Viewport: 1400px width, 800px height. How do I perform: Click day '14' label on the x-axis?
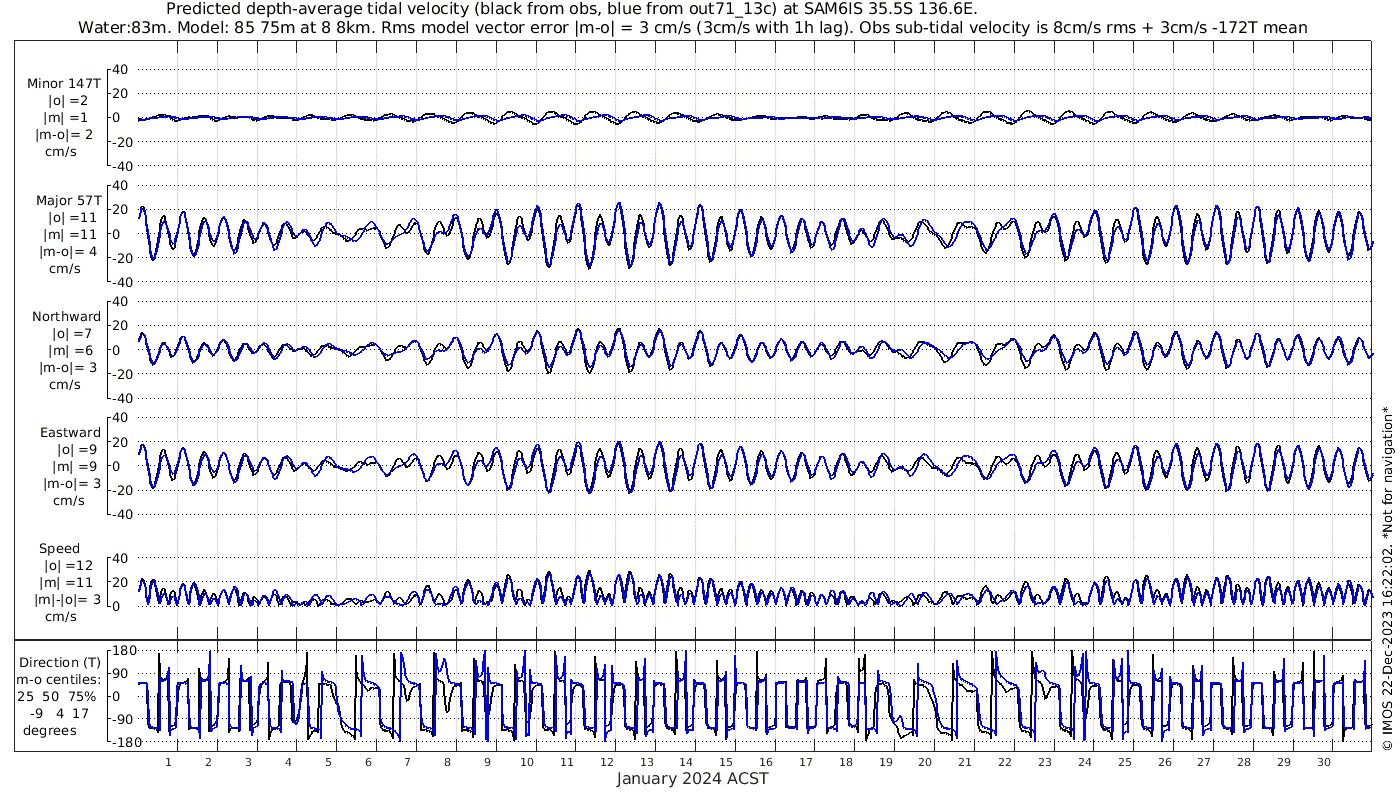coord(686,762)
